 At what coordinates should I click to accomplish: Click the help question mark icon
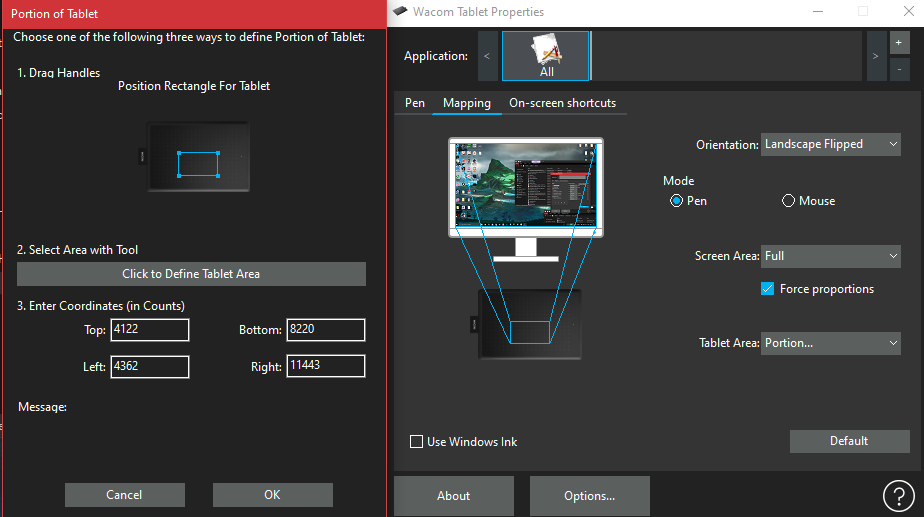coord(899,496)
